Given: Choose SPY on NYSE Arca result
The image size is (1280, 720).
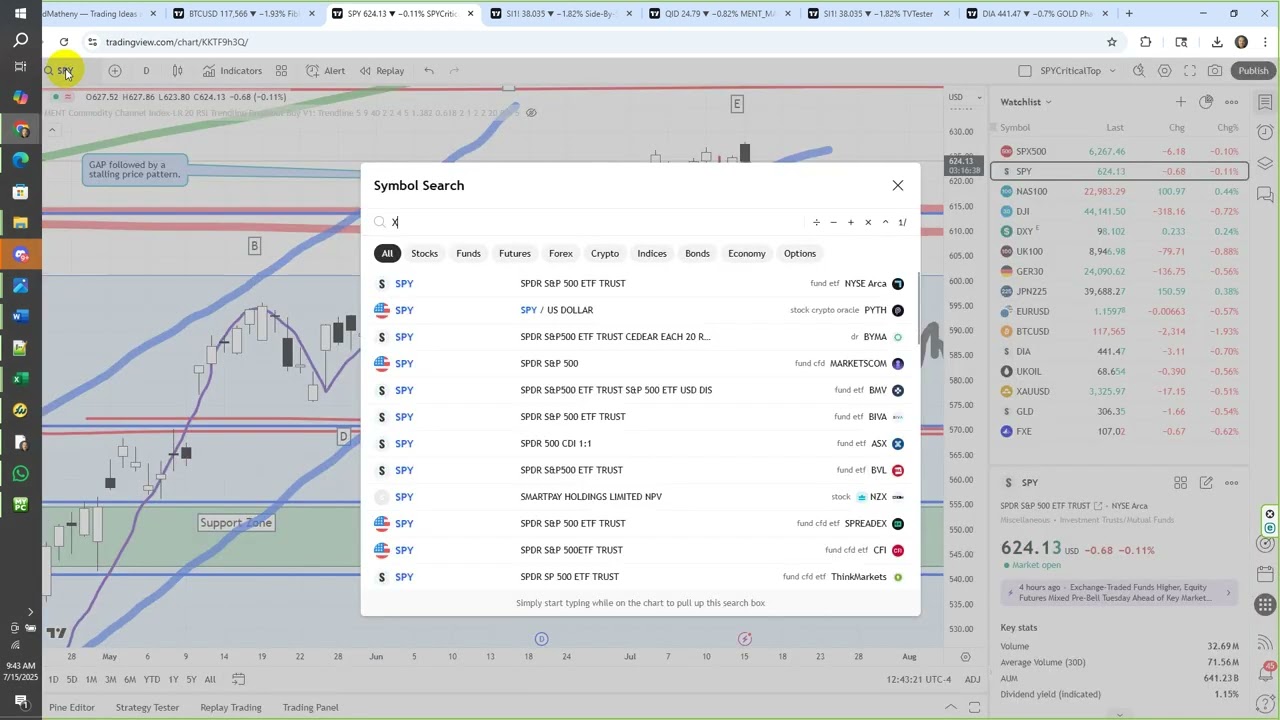Looking at the screenshot, I should tap(640, 283).
